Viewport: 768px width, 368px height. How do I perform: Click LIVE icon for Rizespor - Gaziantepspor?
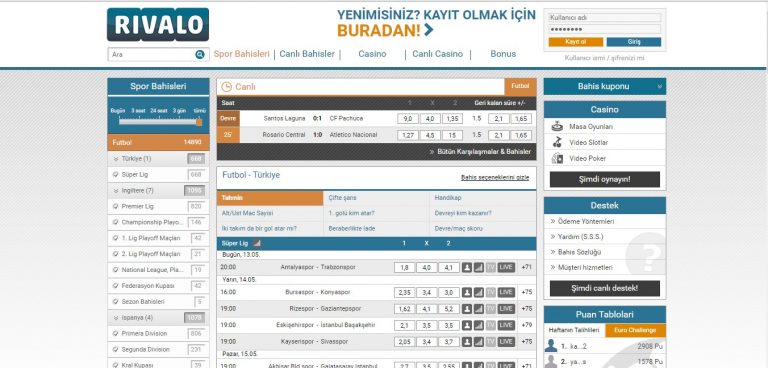coord(506,309)
